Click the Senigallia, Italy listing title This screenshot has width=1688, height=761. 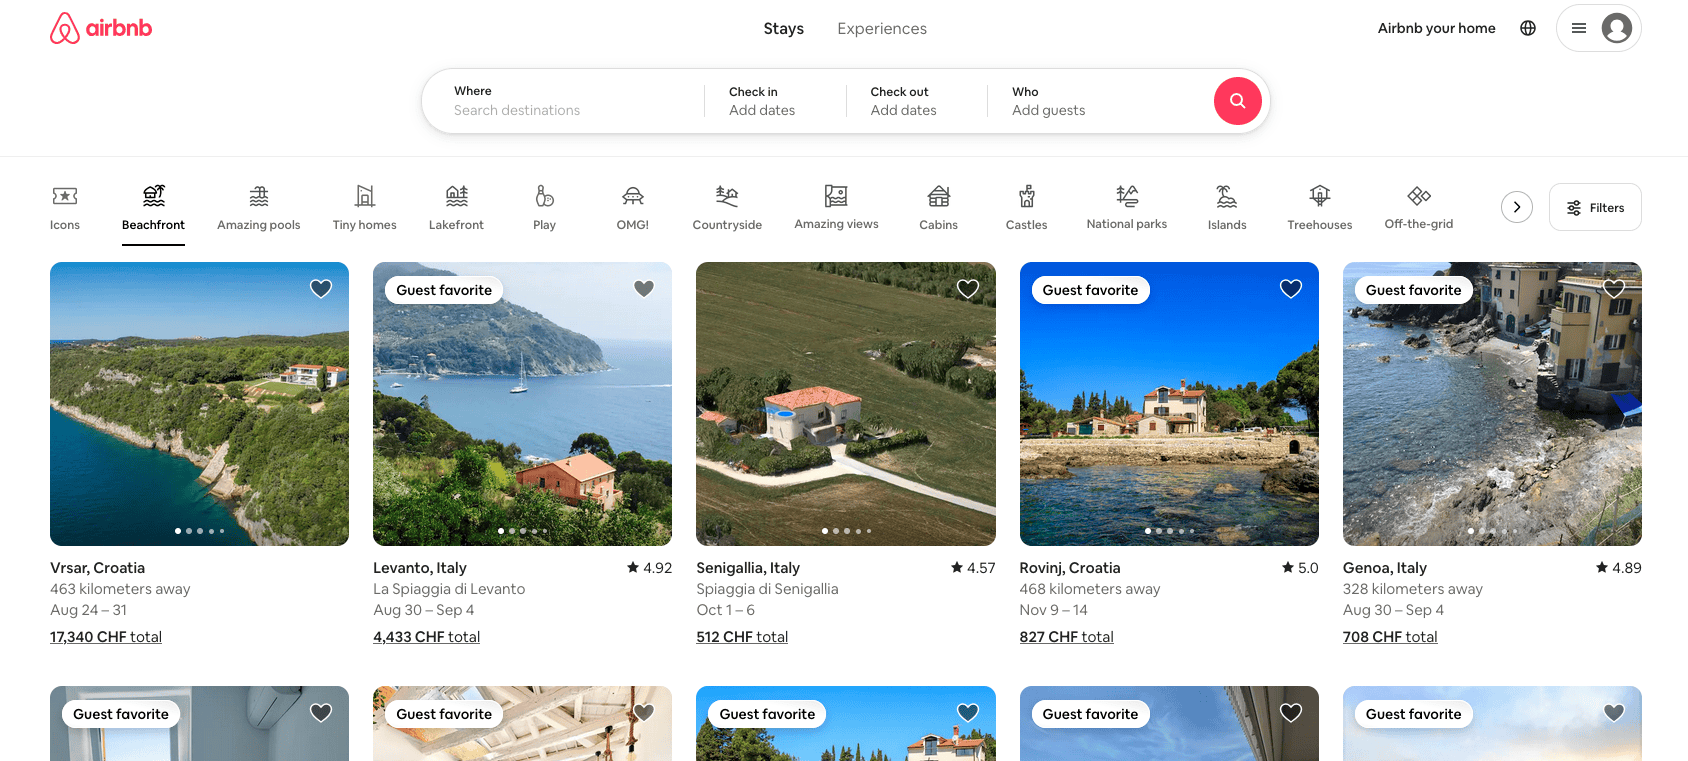click(748, 568)
